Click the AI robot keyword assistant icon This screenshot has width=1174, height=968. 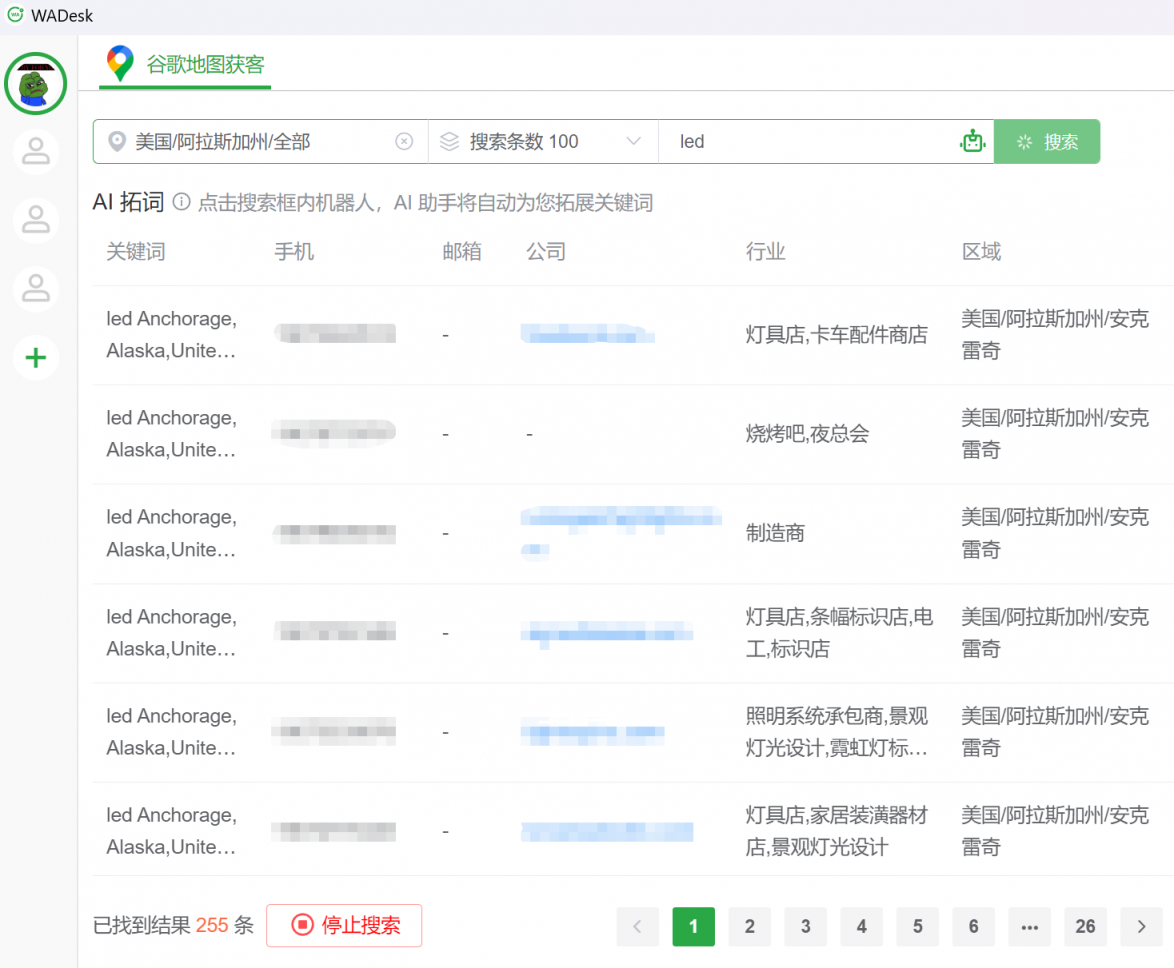[x=972, y=142]
